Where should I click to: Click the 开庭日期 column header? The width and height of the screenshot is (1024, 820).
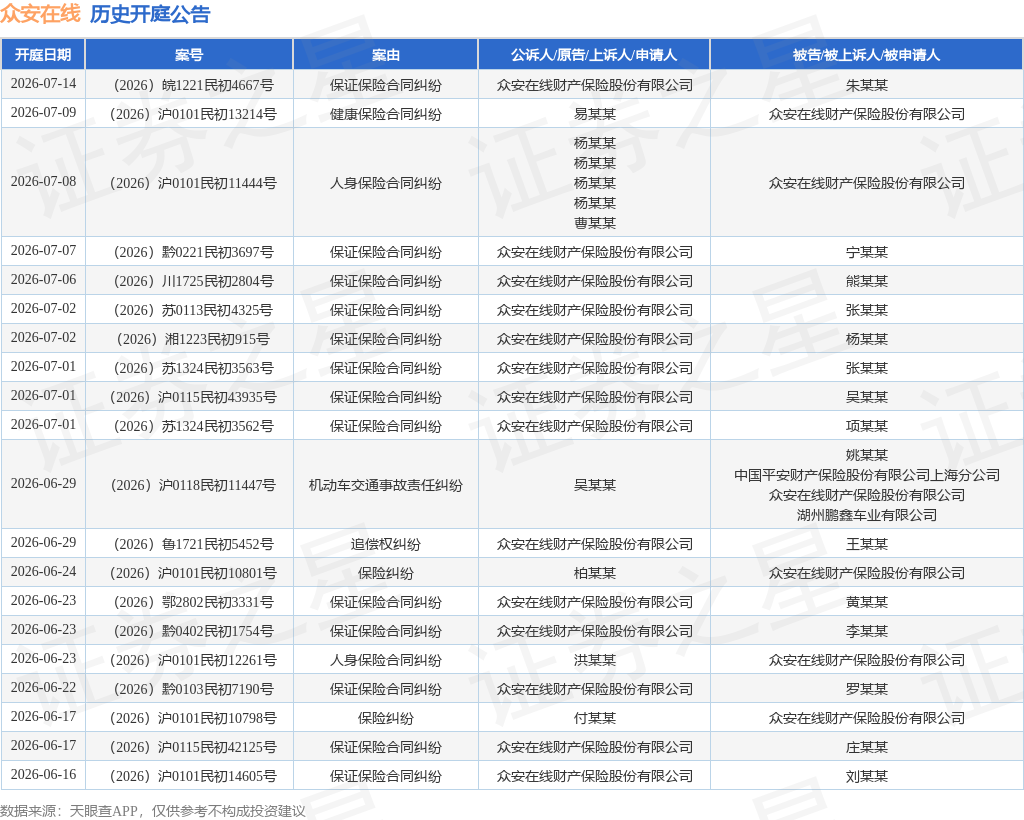pos(43,55)
